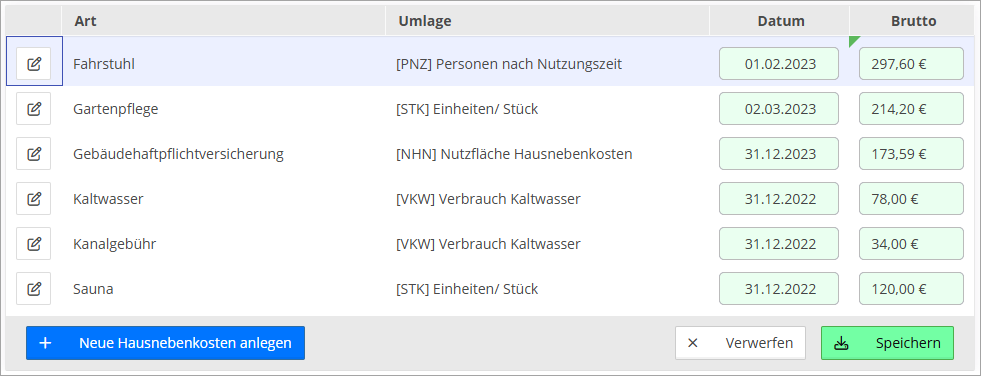The height and width of the screenshot is (376, 981).
Task: Edit the Kanalgebühr row
Action: coord(34,244)
